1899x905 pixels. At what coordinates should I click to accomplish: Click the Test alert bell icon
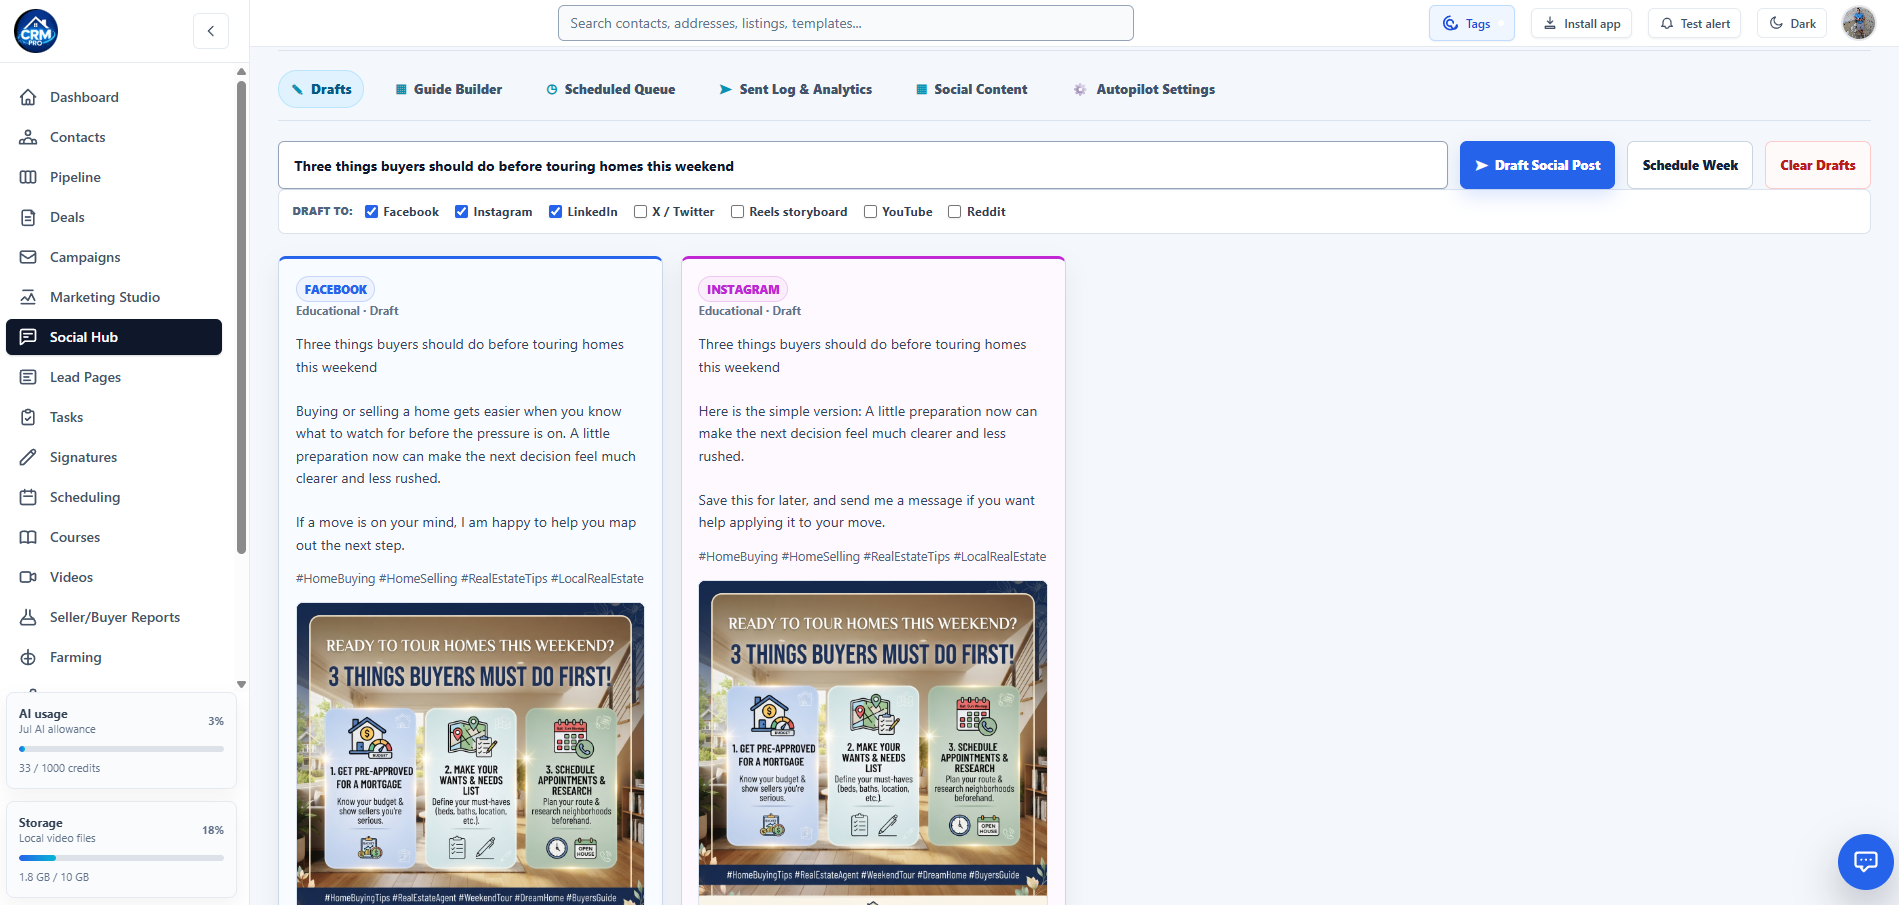(x=1667, y=23)
